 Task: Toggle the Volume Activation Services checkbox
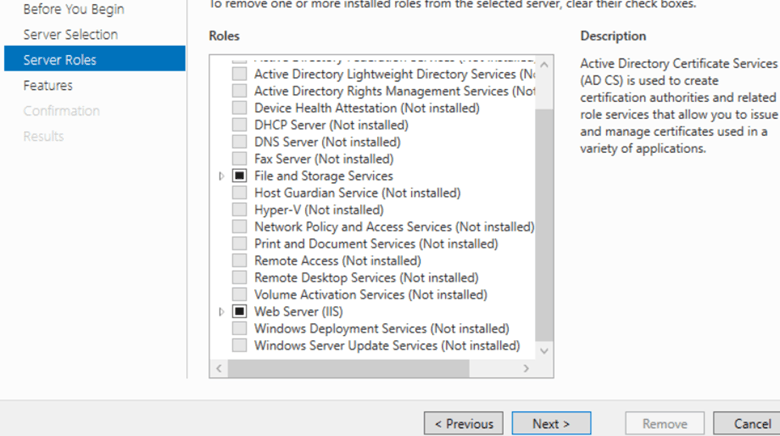pos(239,294)
